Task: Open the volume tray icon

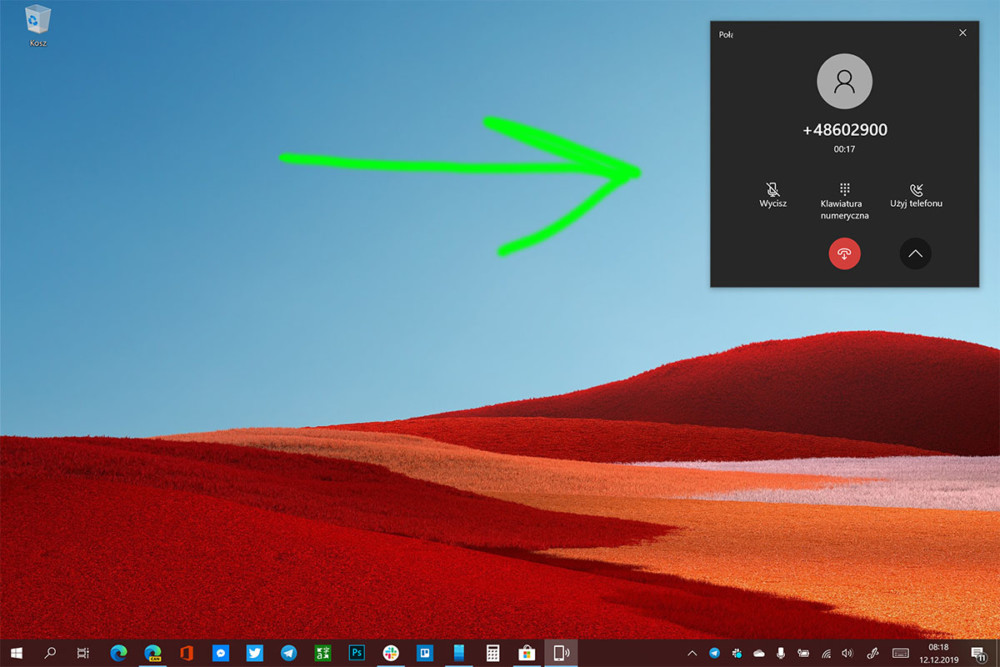Action: [848, 653]
